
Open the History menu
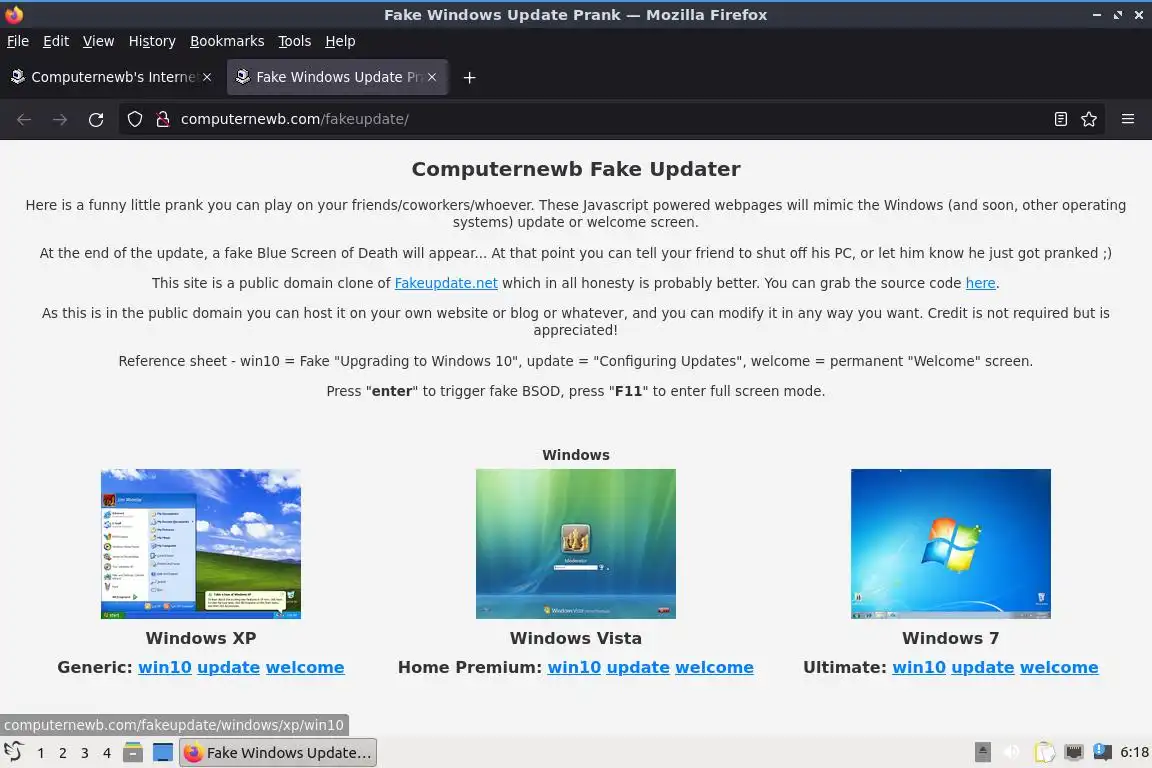coord(152,41)
